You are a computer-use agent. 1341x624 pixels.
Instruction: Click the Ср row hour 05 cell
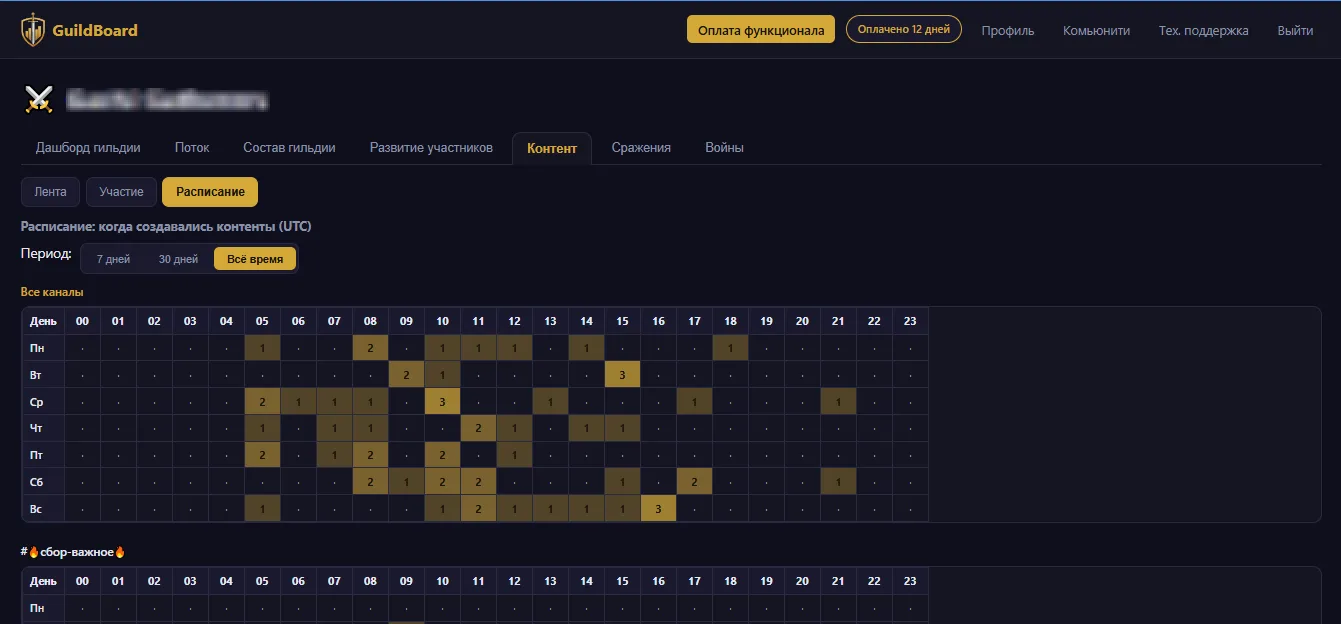[x=262, y=402]
